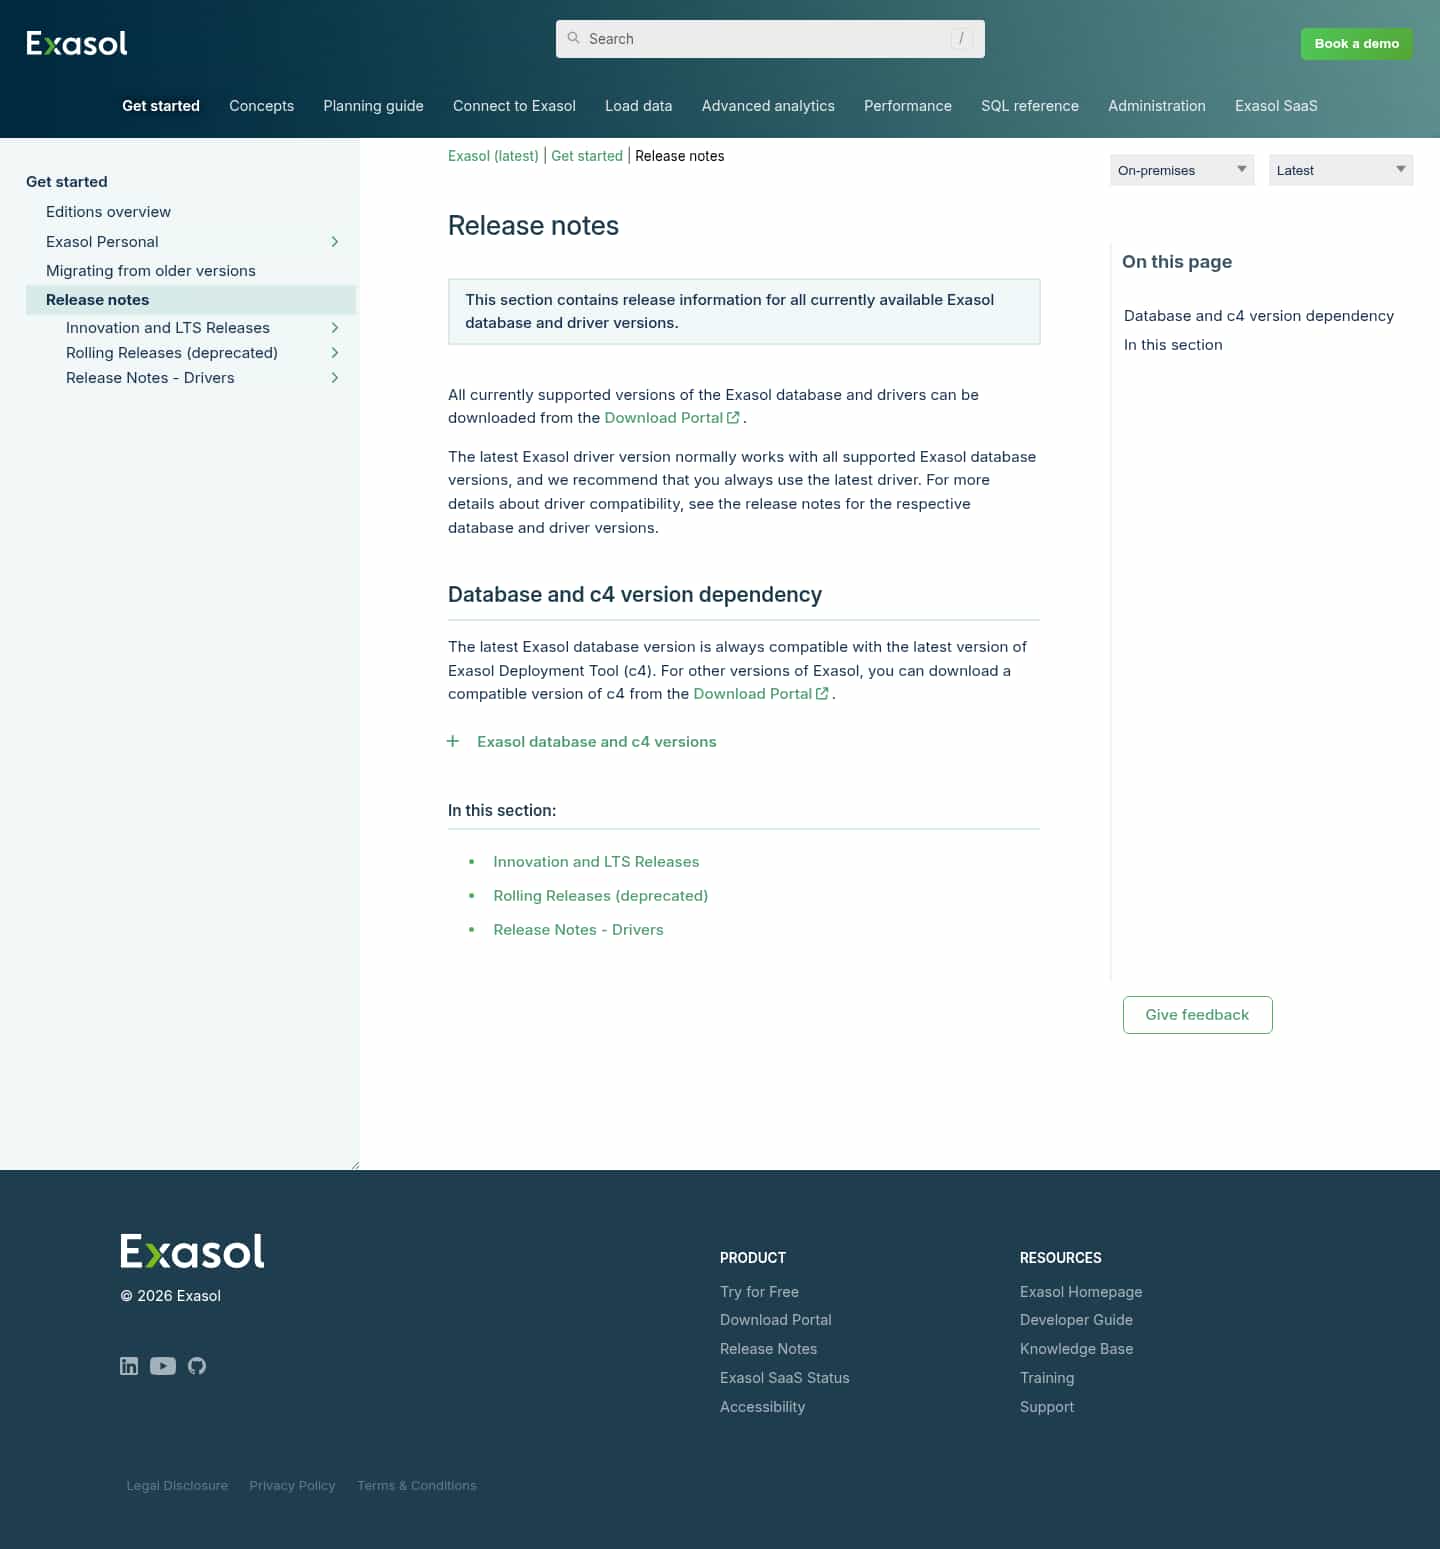Image resolution: width=1440 pixels, height=1549 pixels.
Task: Click the magnifying glass icon in search bar
Action: (x=574, y=38)
